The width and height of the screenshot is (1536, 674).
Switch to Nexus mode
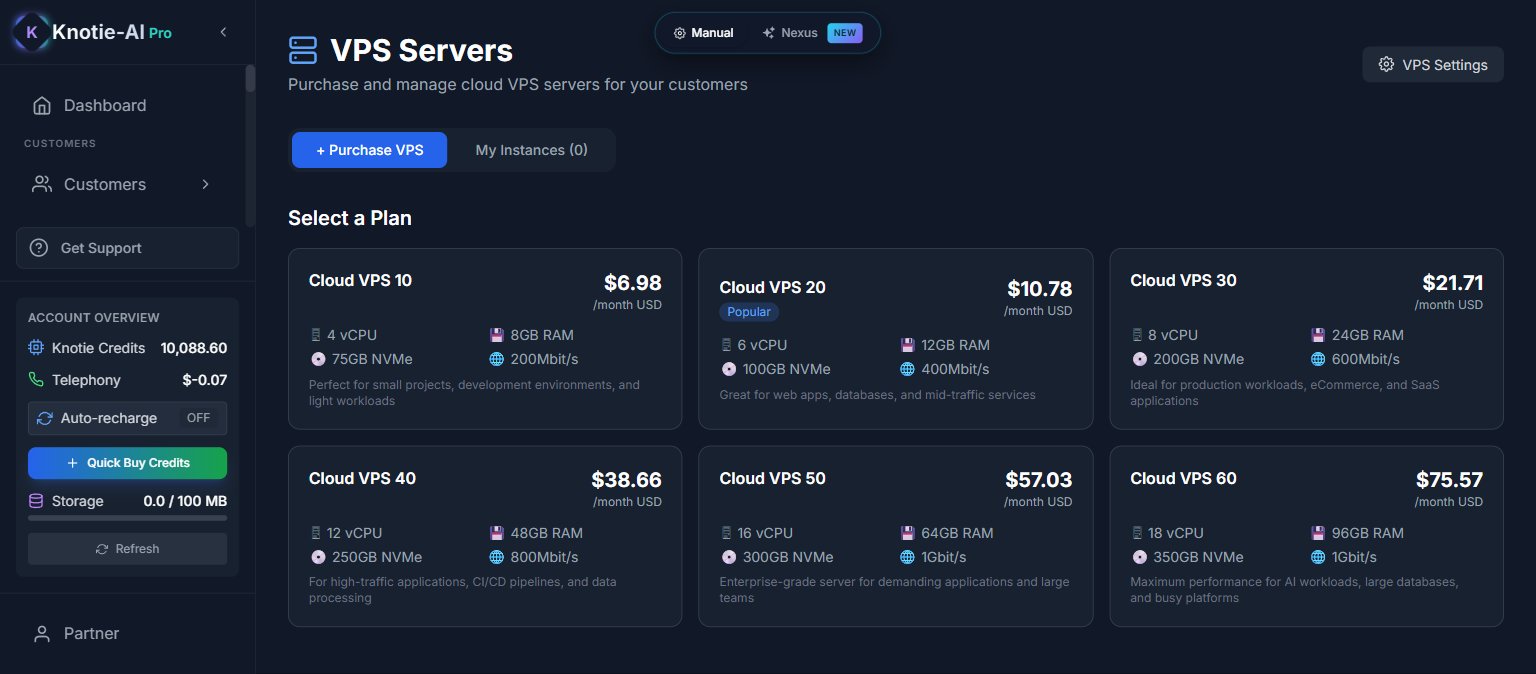[x=810, y=32]
